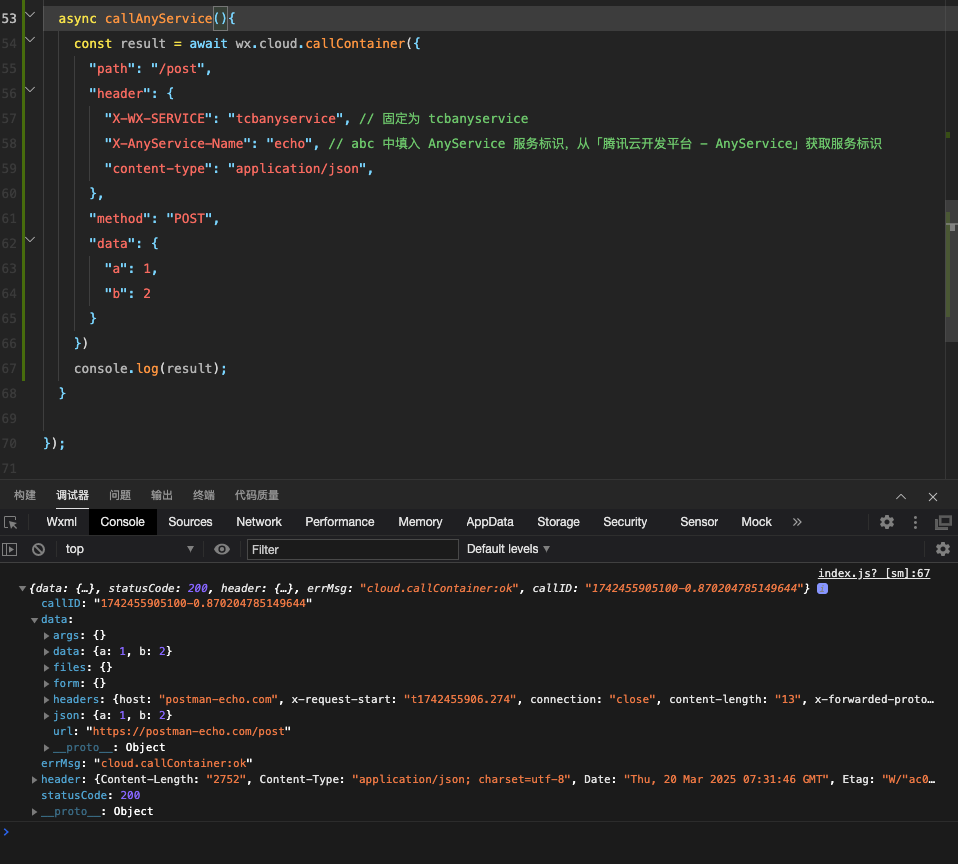Screen dimensions: 958x864
Task: Go to the Network tab
Action: (x=259, y=522)
